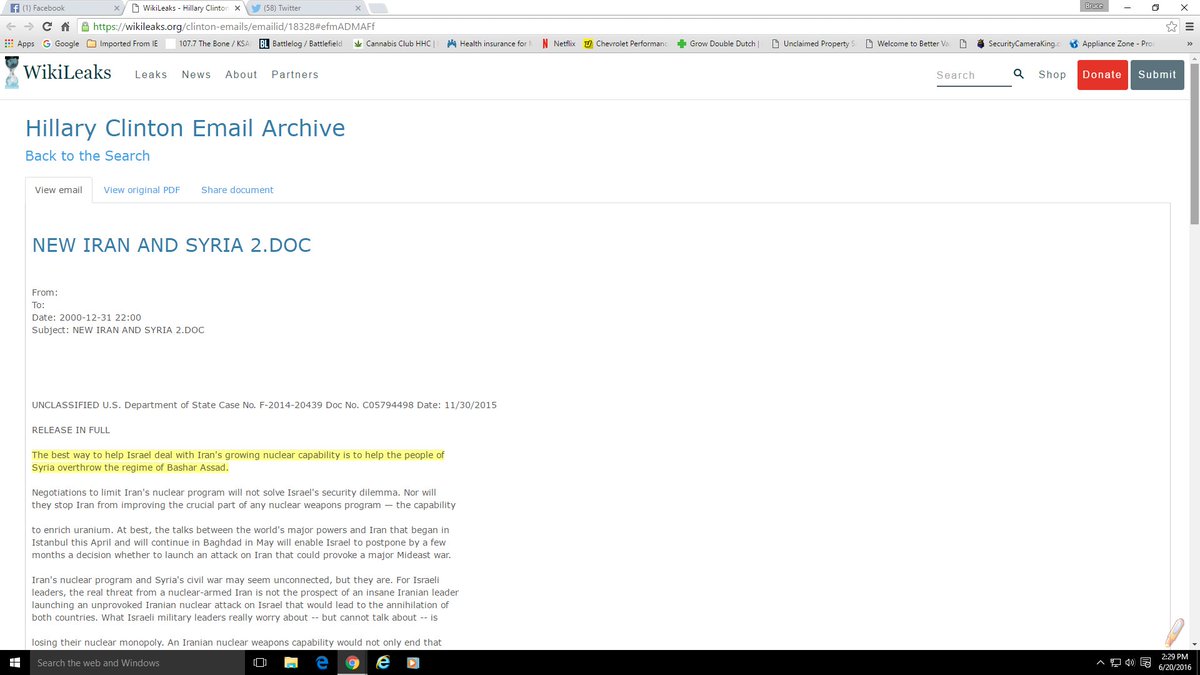Open the Imported From IE bookmark folder

122,44
